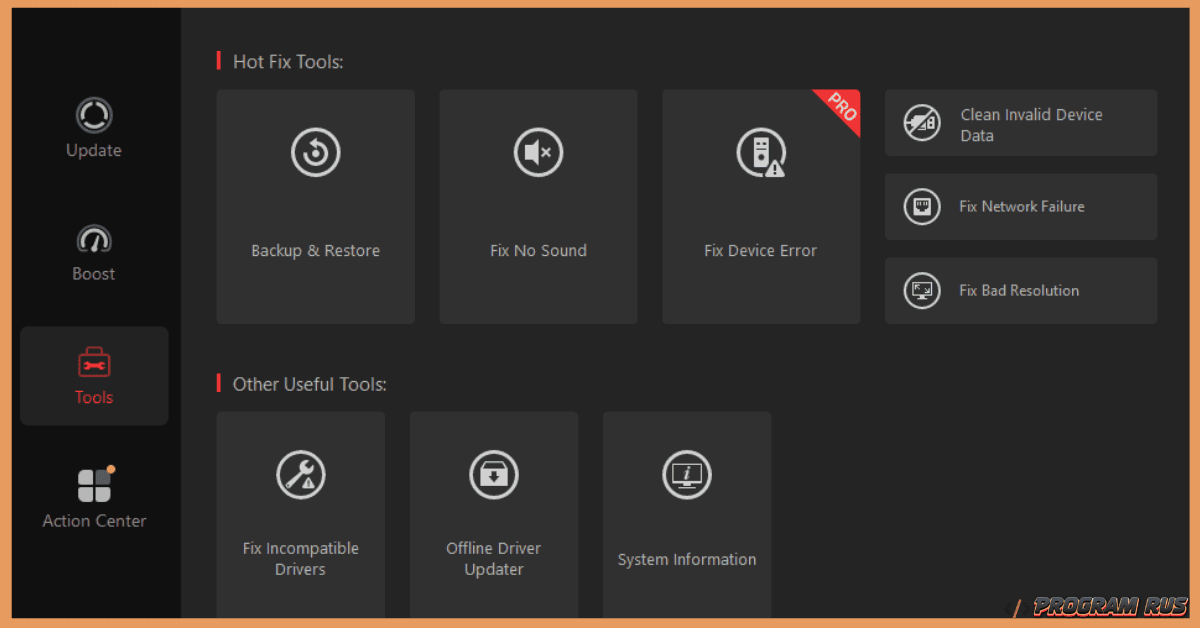
Task: Click the Action Center grid icon
Action: 93,484
